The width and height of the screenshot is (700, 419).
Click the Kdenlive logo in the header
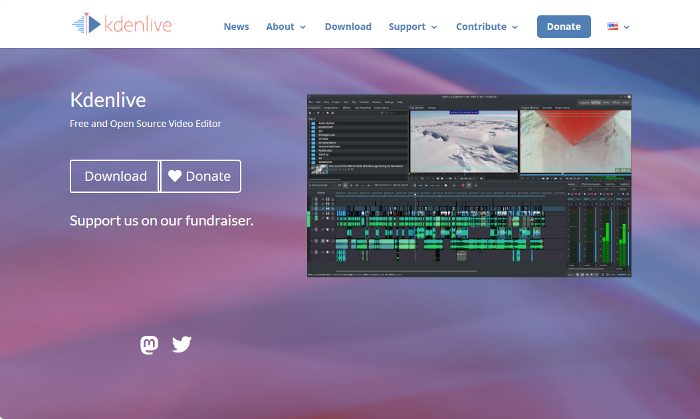[122, 24]
